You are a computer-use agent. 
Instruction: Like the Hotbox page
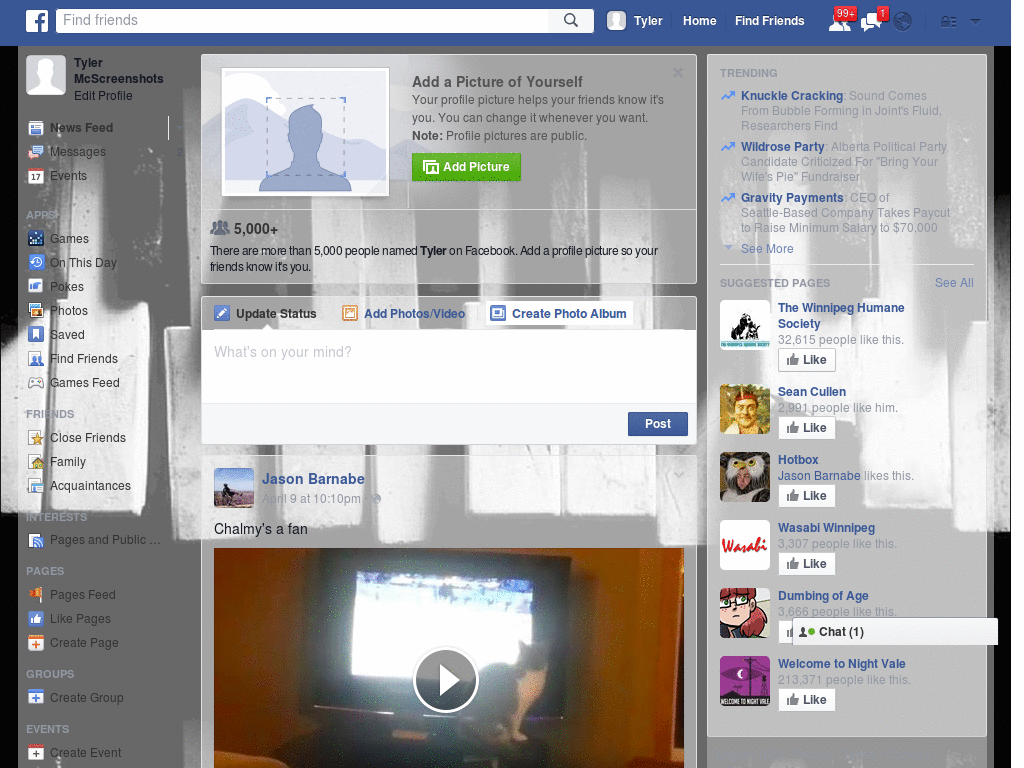point(807,496)
